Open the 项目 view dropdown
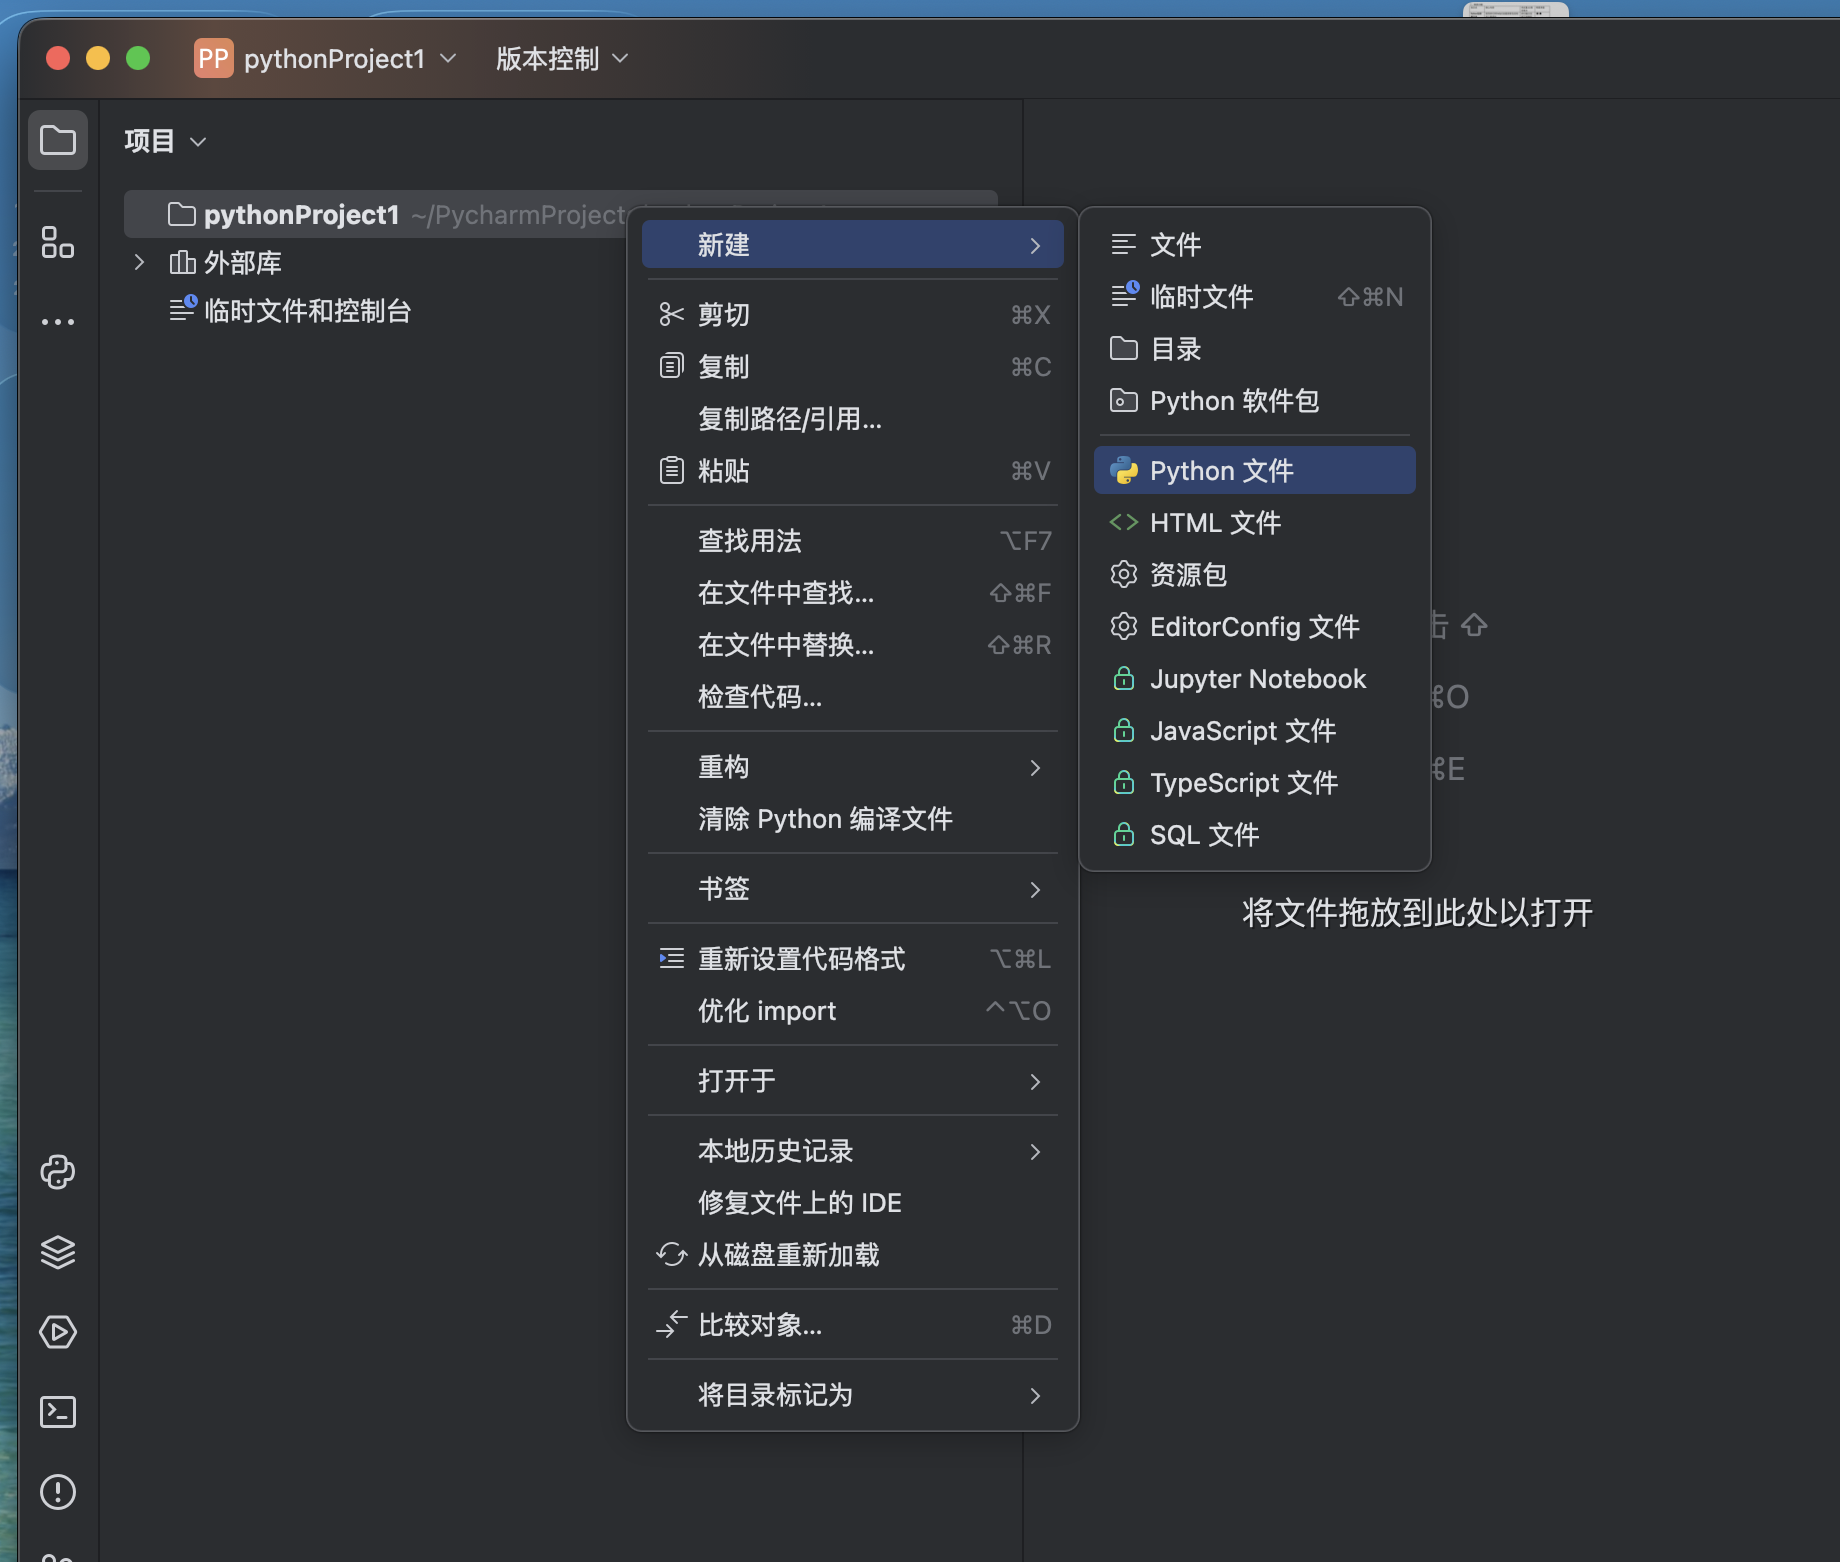Screen dimensions: 1840x1562 click(165, 141)
